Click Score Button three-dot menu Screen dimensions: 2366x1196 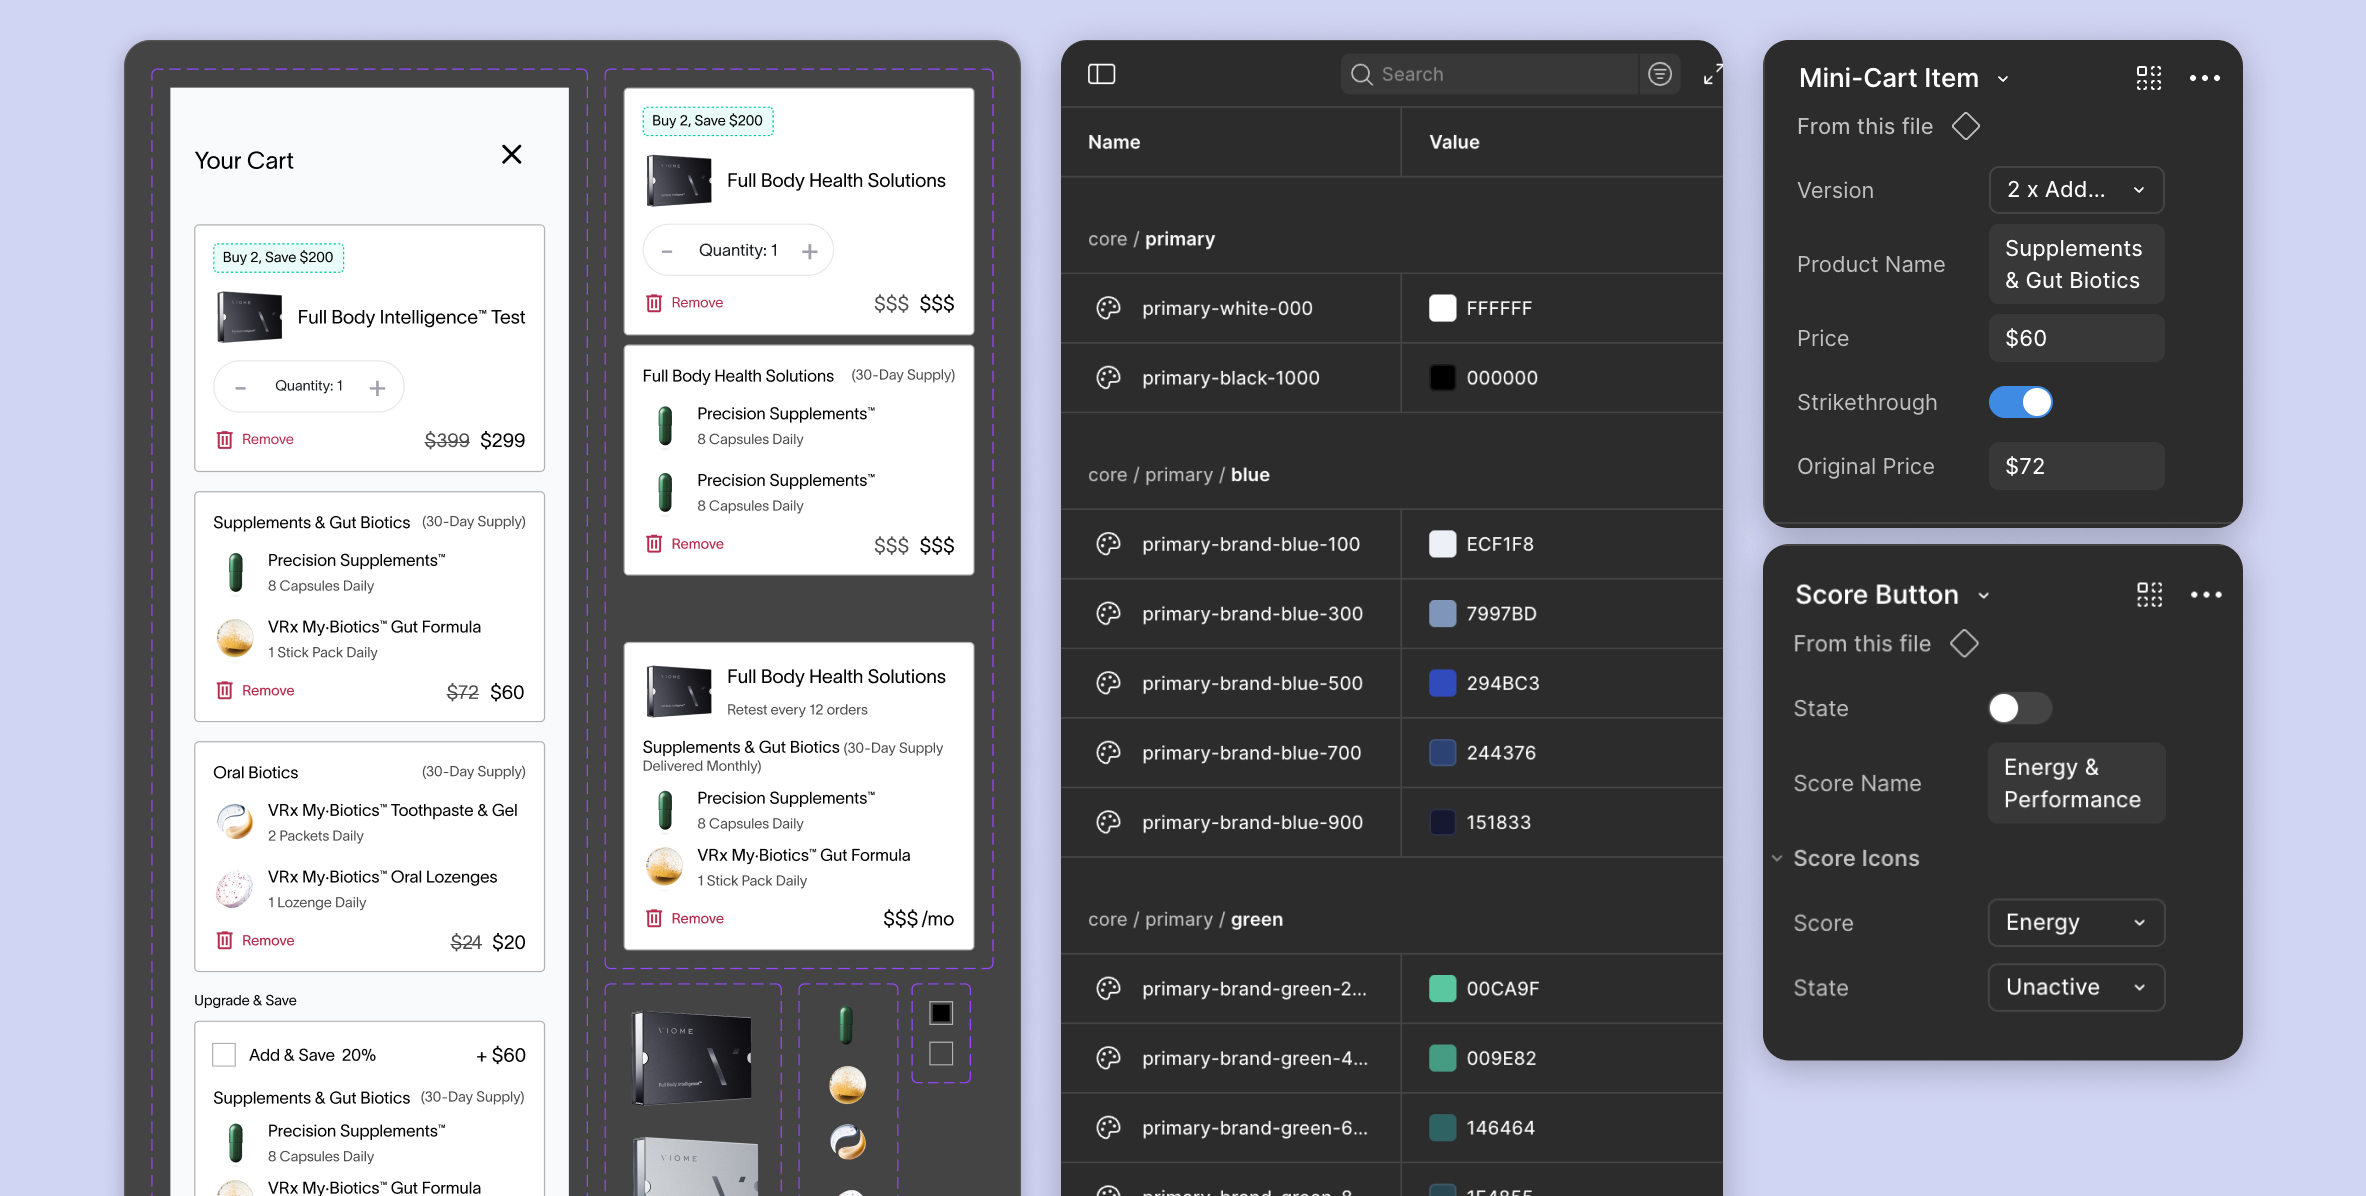2205,595
